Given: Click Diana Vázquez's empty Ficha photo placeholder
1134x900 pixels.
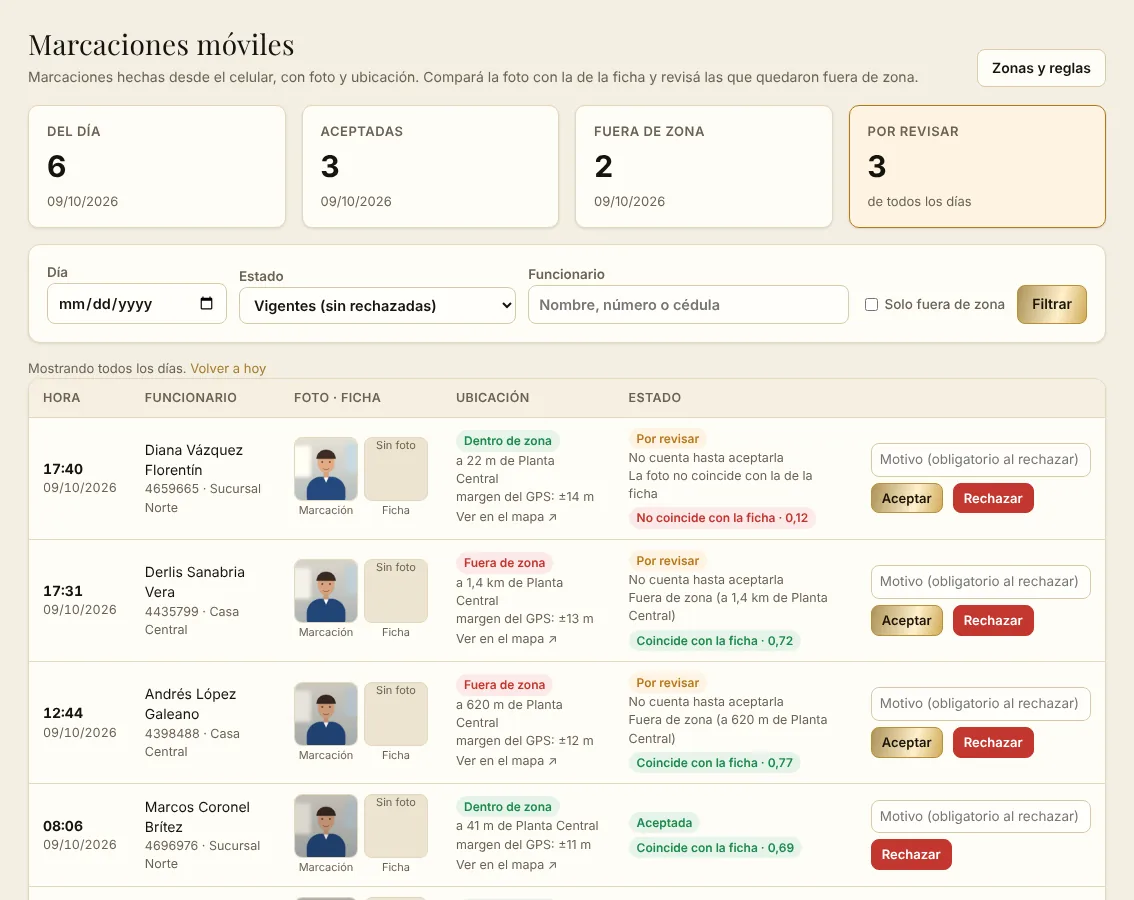Looking at the screenshot, I should click(396, 468).
